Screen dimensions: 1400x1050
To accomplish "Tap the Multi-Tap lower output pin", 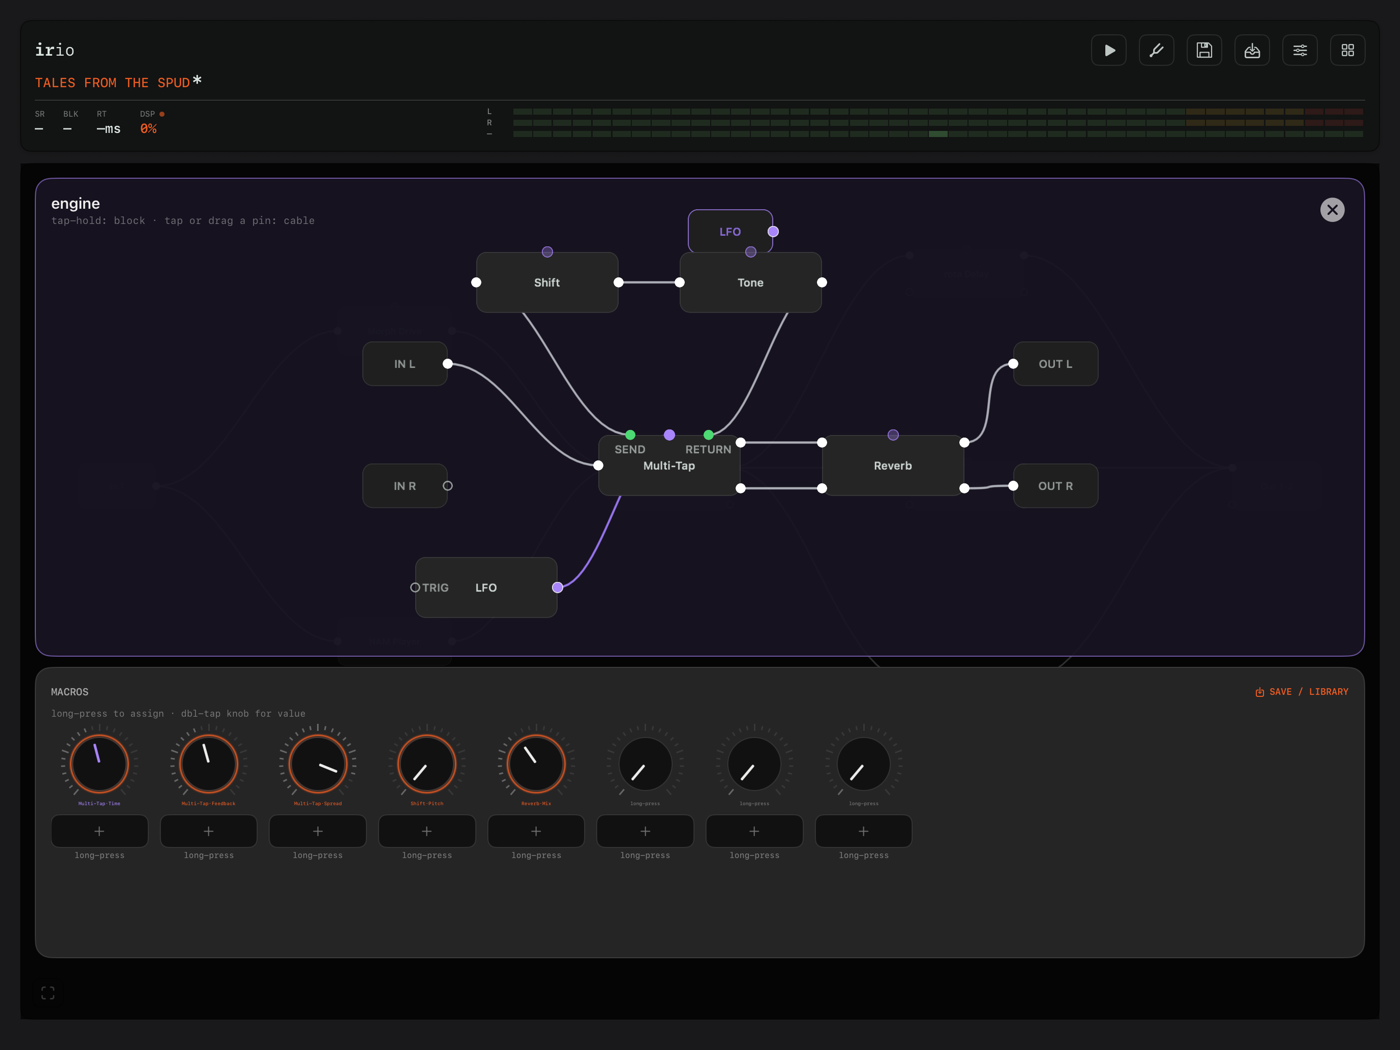I will (x=741, y=489).
